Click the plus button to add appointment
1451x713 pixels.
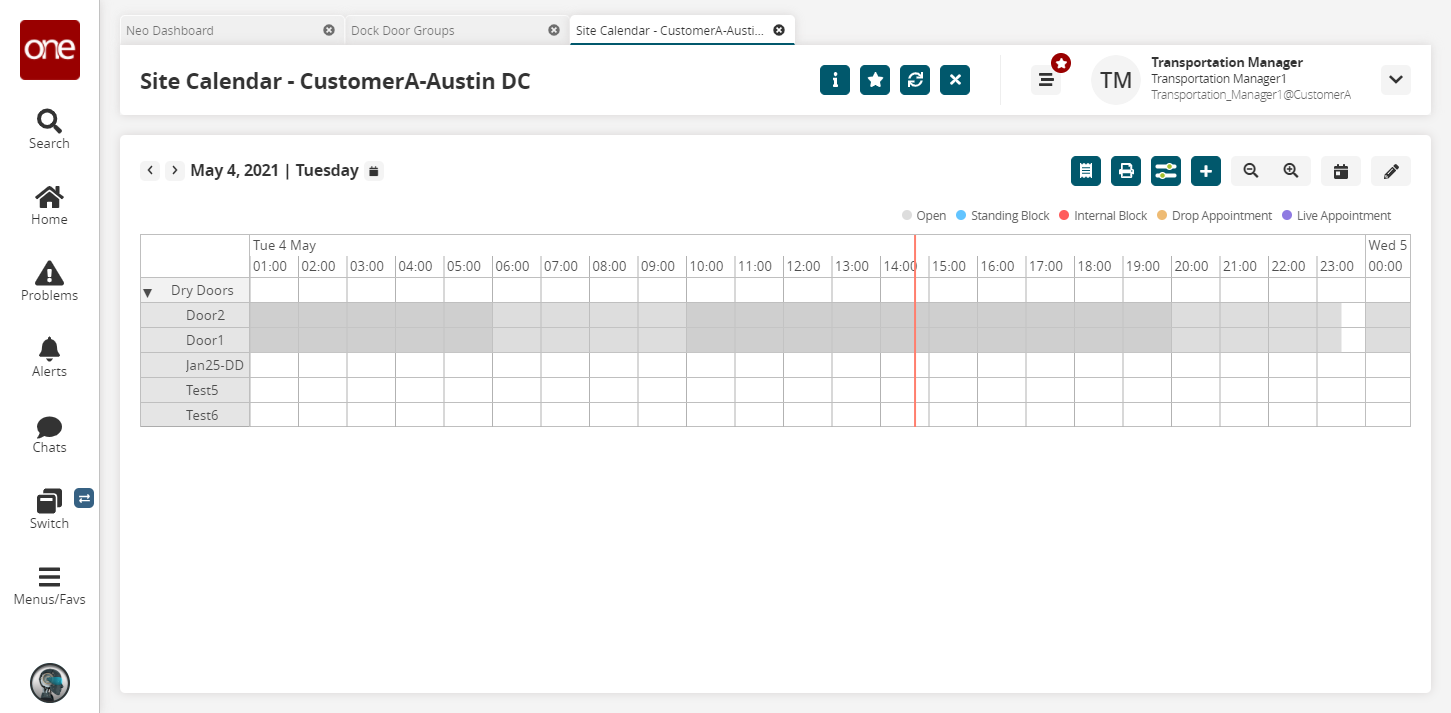tap(1206, 171)
